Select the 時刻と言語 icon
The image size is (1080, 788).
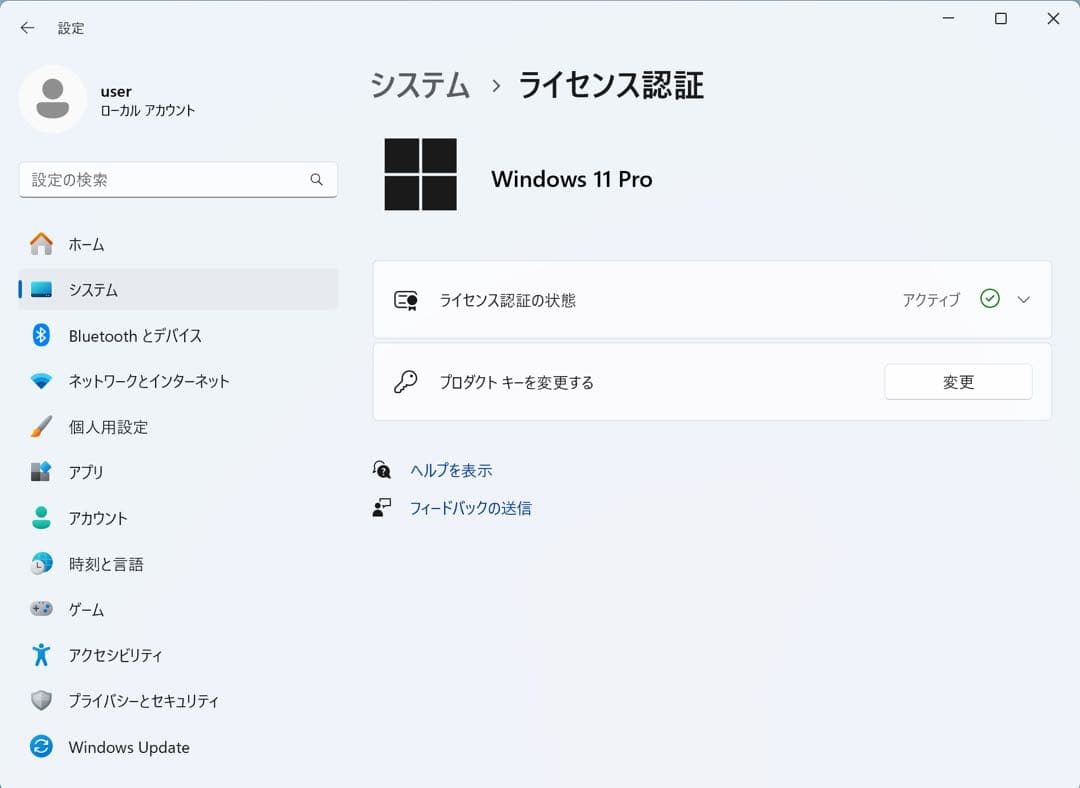tap(40, 564)
